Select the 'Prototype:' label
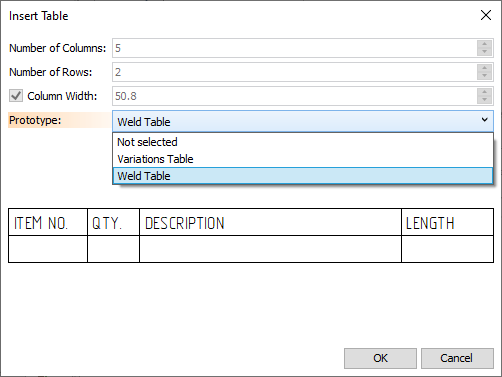Screen dimensions: 502x377 (x=35, y=120)
